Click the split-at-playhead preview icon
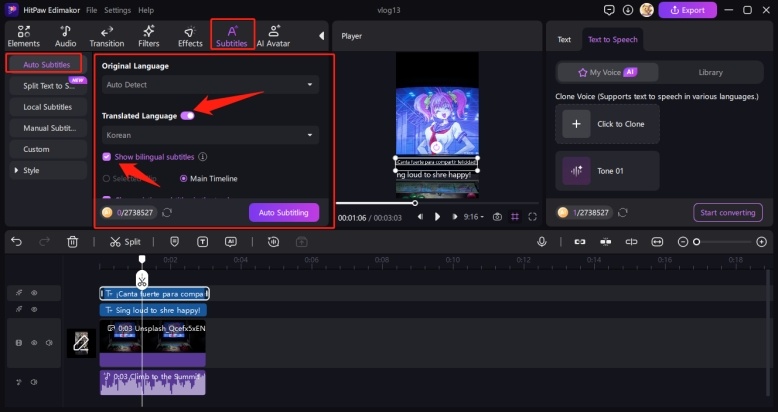The width and height of the screenshot is (778, 413). point(631,242)
